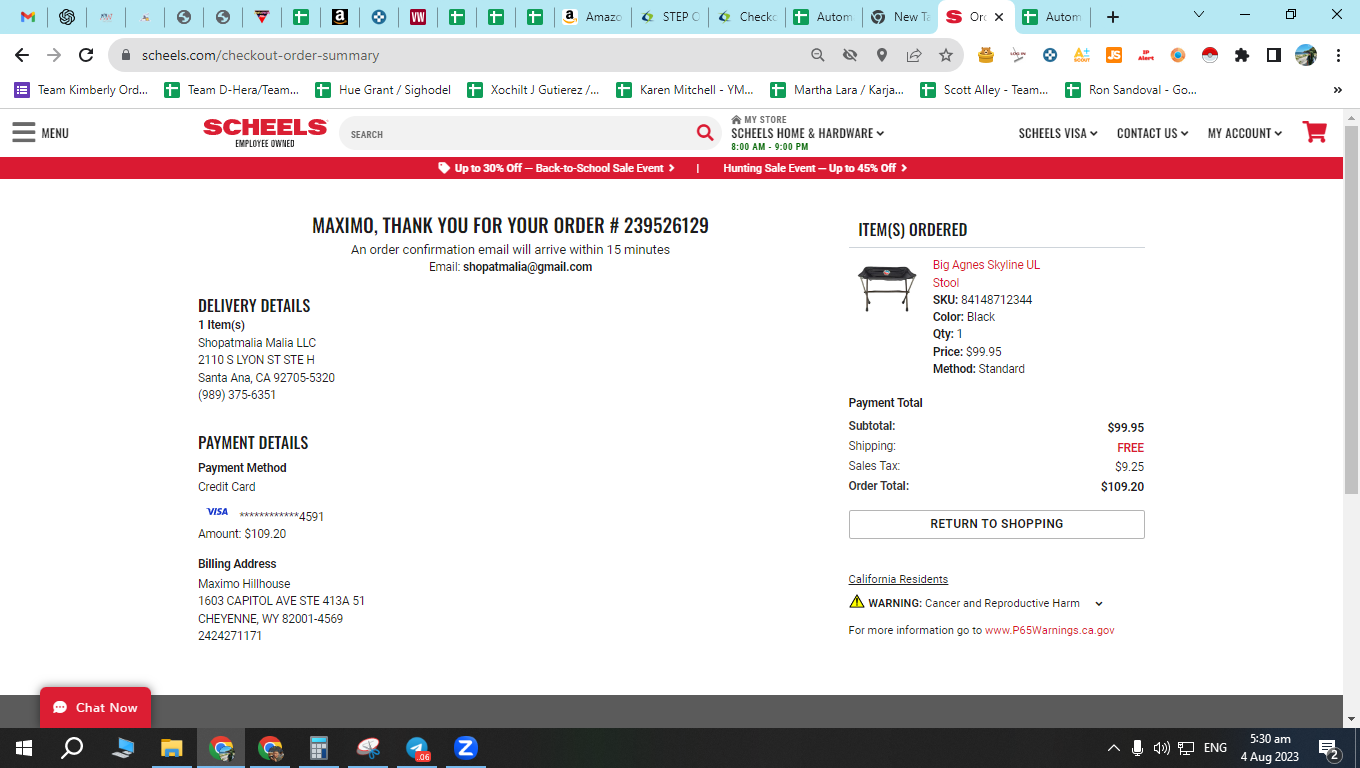Open Zoom from the taskbar

465,748
